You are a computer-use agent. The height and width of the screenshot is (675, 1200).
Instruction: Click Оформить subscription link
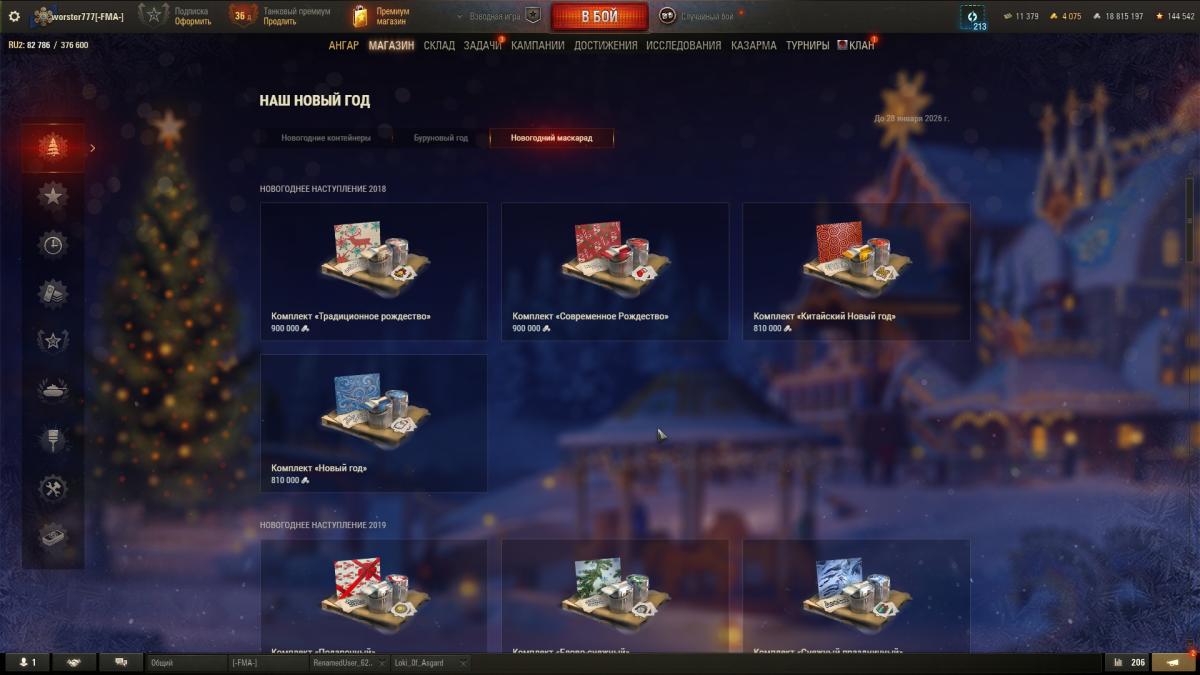(x=193, y=21)
